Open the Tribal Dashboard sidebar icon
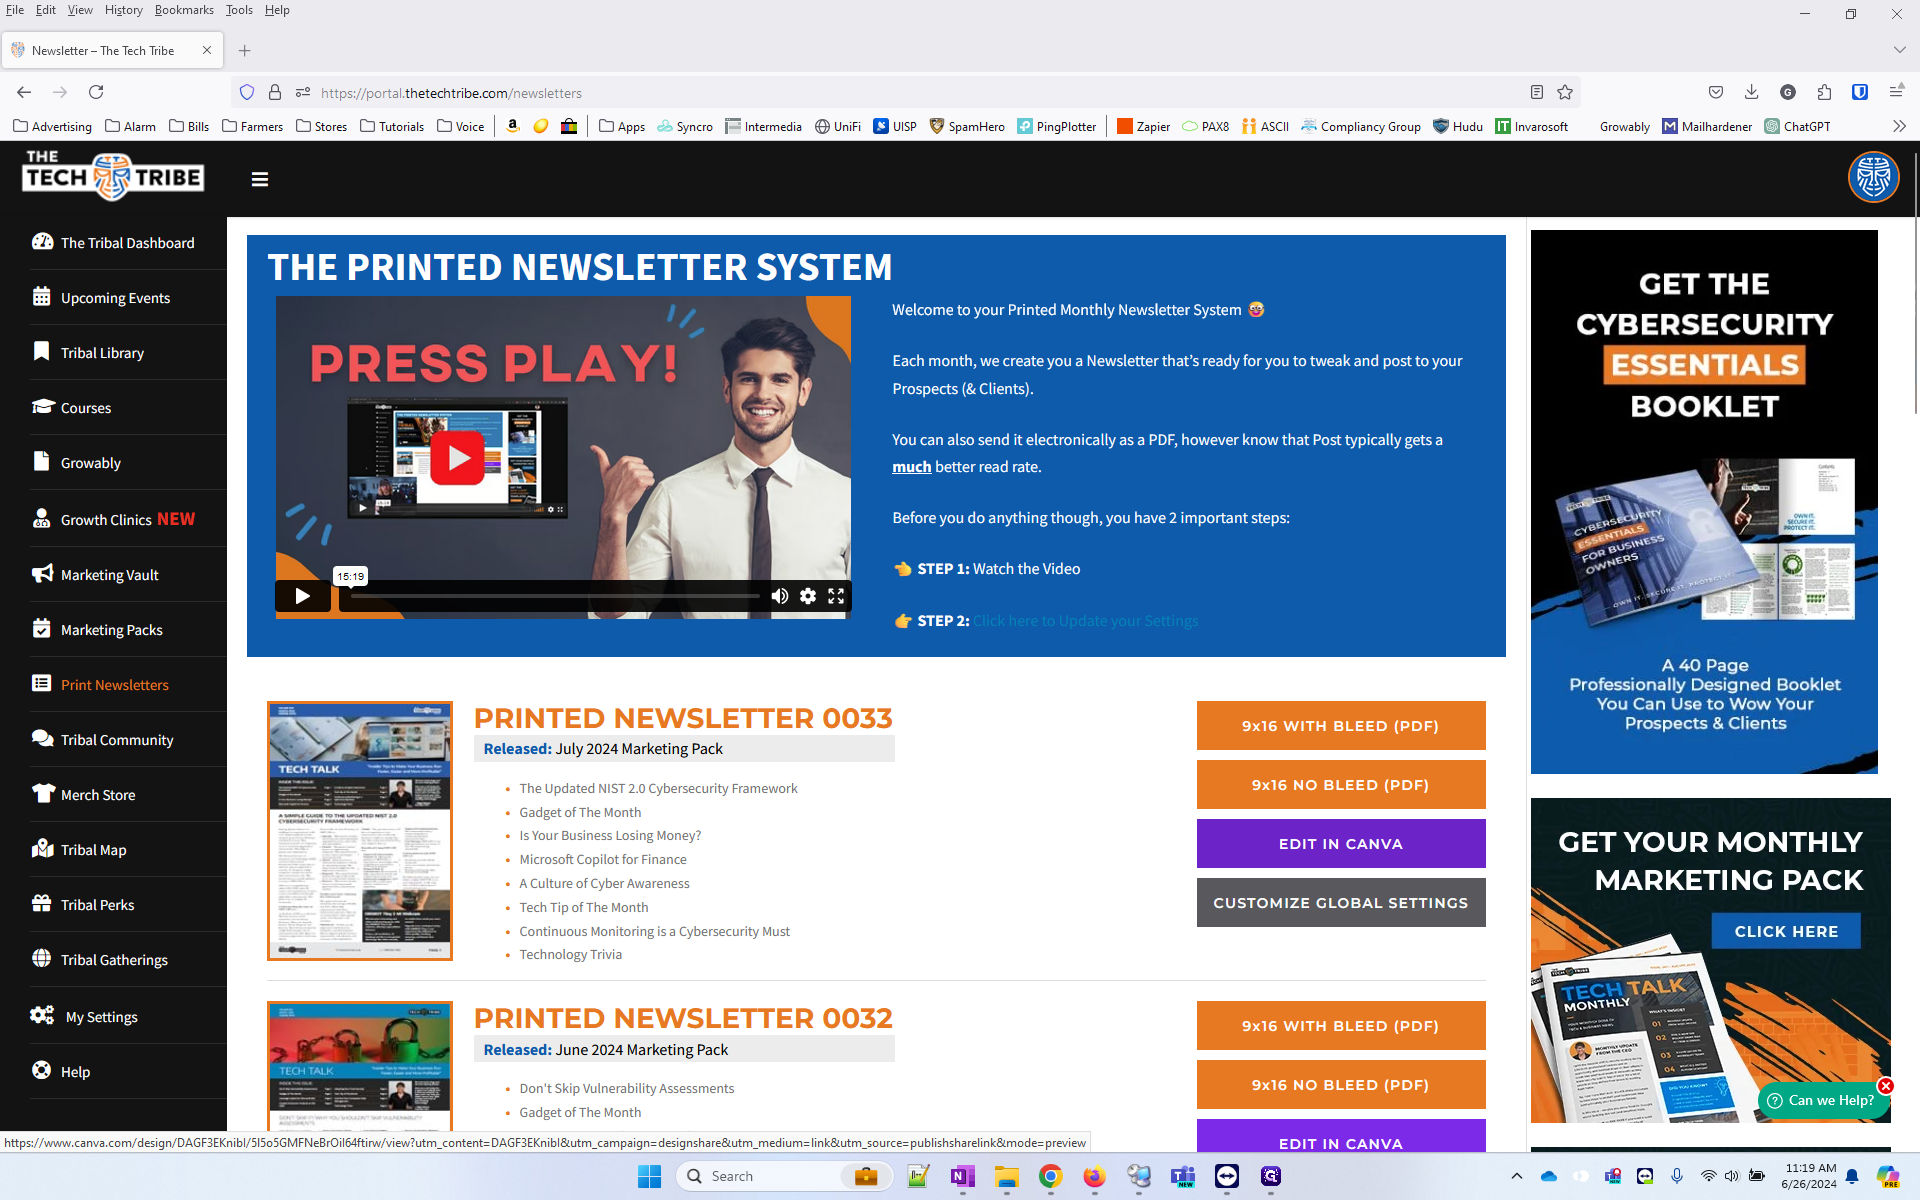 tap(42, 242)
